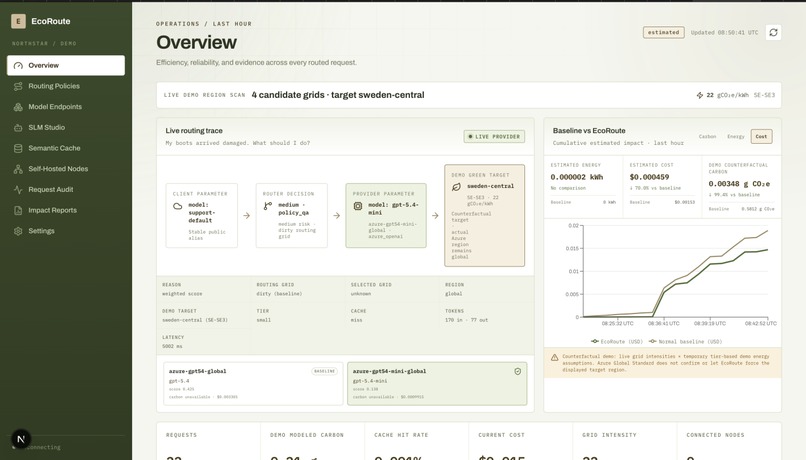Image resolution: width=806 pixels, height=460 pixels.
Task: Toggle EcoRoute (USD) legend series
Action: click(x=617, y=341)
